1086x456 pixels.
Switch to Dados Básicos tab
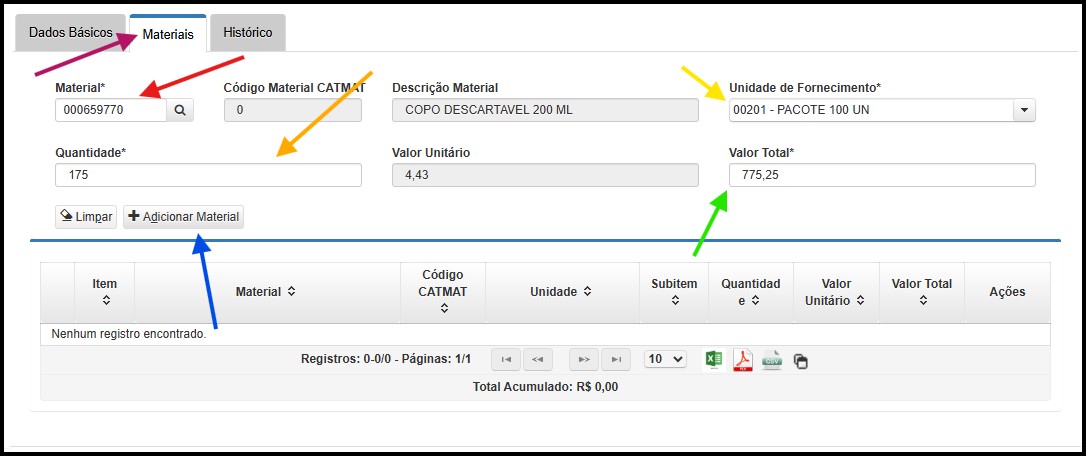[70, 32]
